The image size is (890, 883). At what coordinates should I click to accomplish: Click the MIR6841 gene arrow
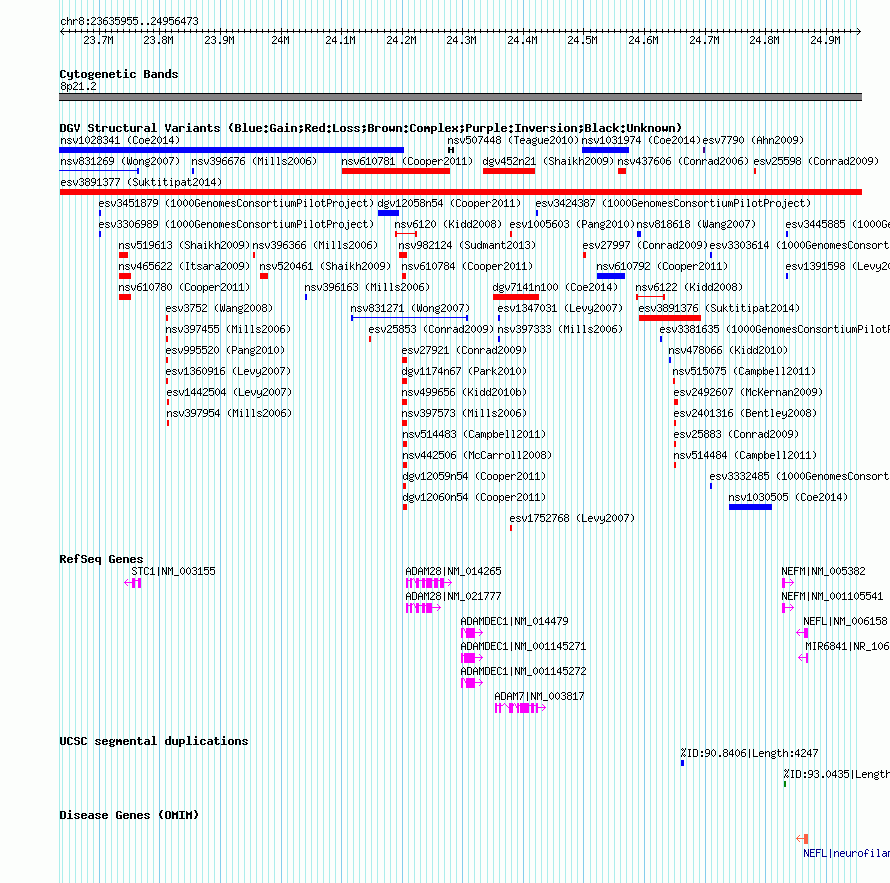pyautogui.click(x=803, y=658)
